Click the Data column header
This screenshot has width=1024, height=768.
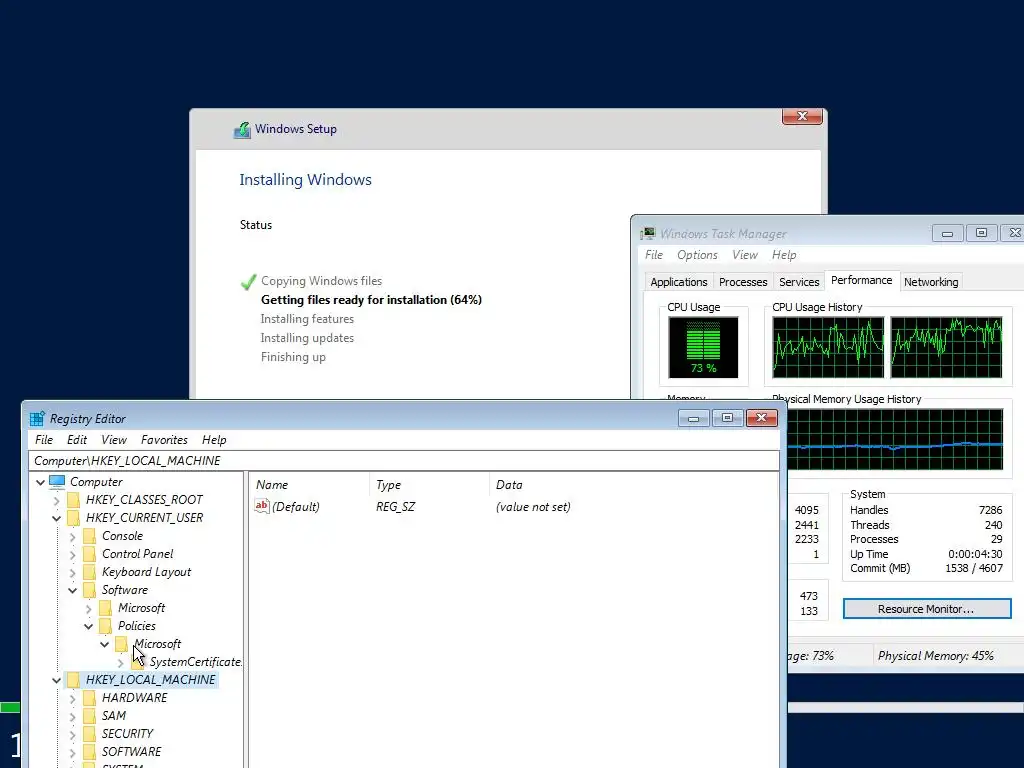pyautogui.click(x=633, y=485)
